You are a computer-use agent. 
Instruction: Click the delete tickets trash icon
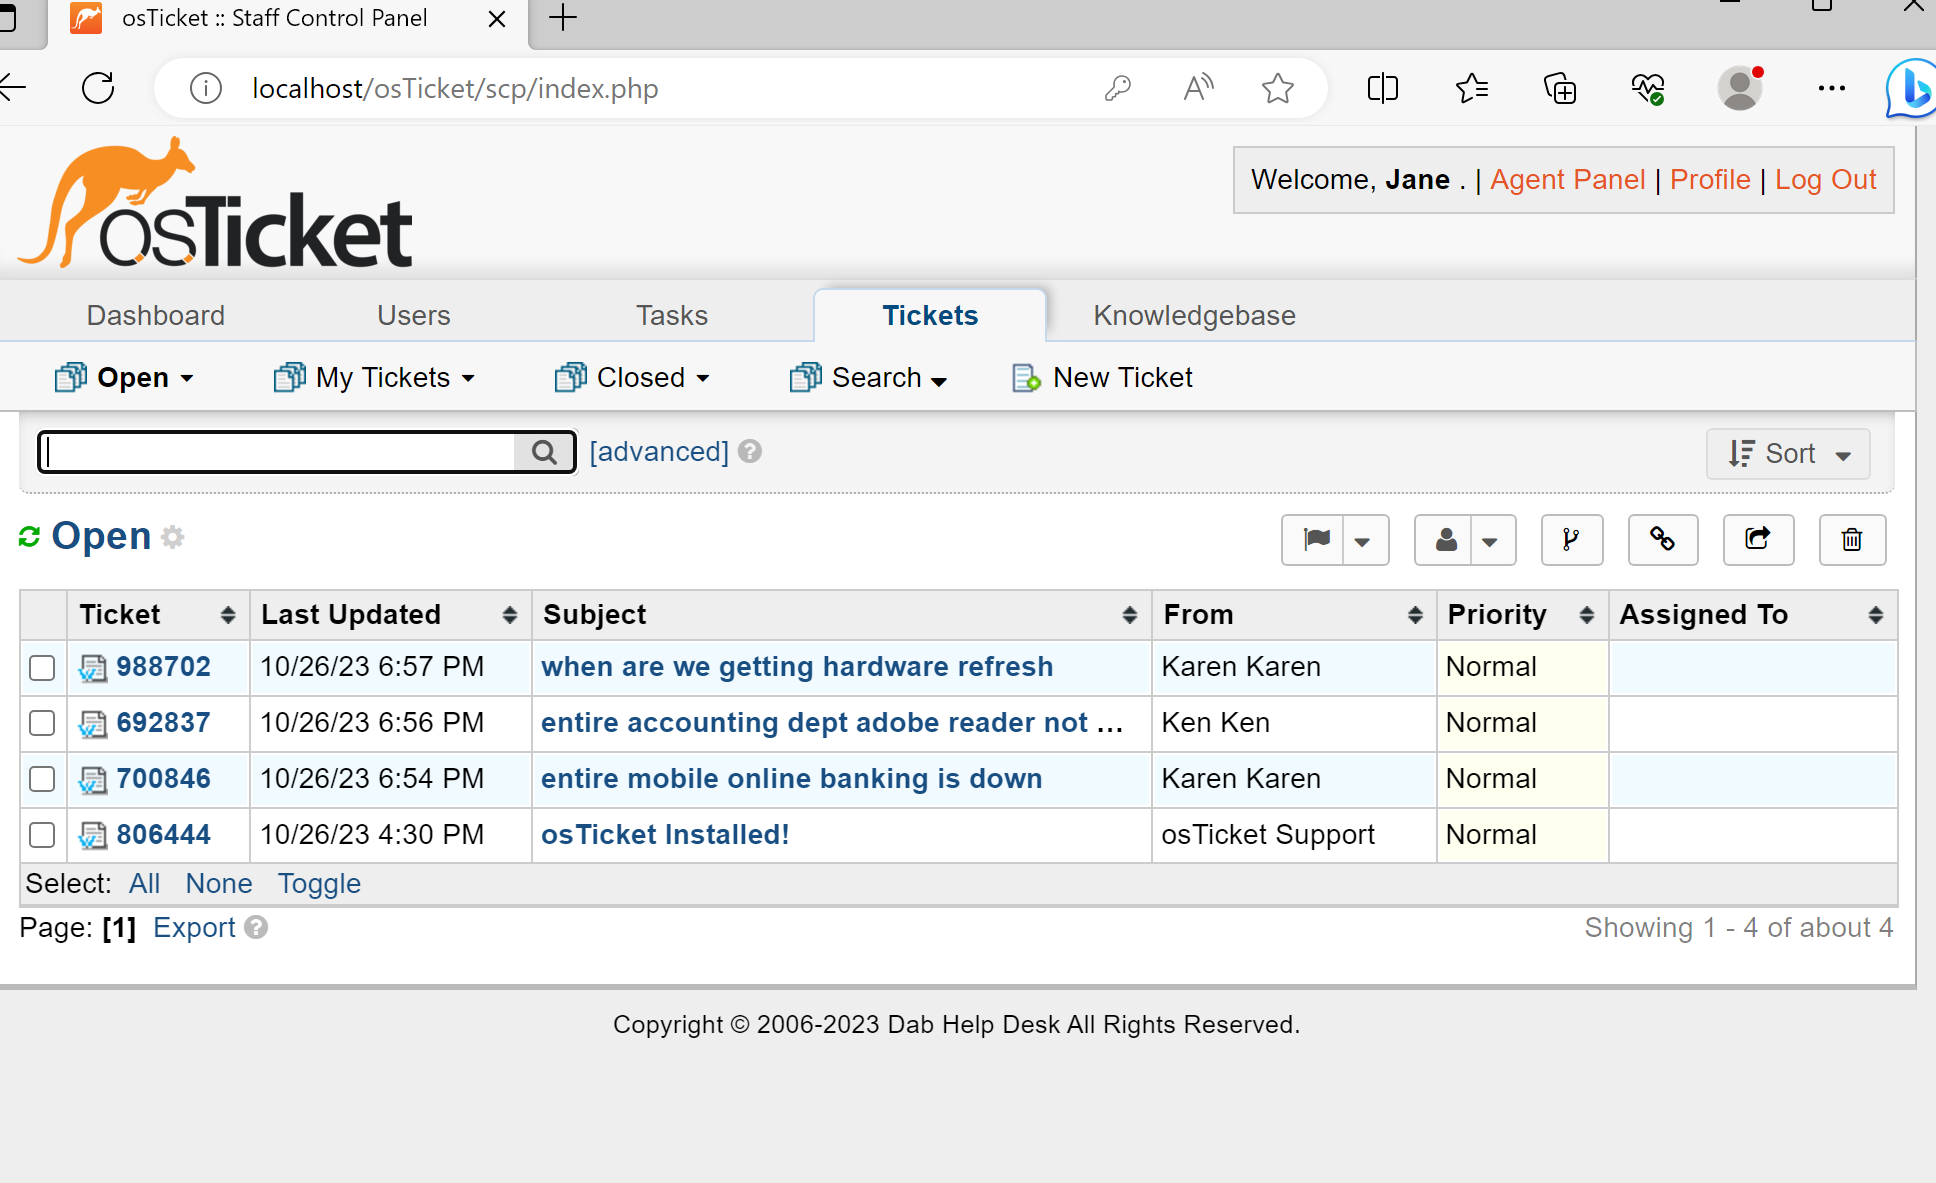[x=1851, y=540]
